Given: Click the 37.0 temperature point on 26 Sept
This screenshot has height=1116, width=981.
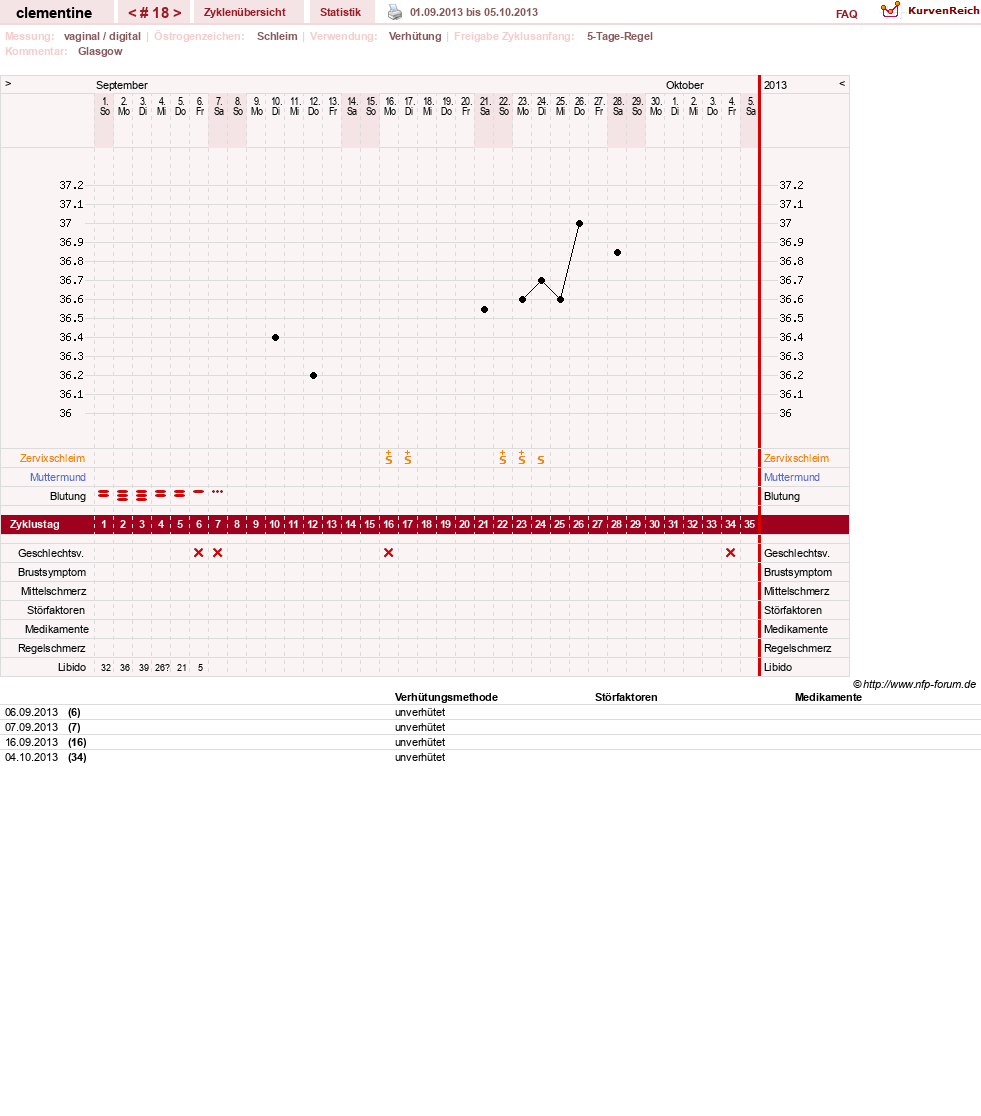Looking at the screenshot, I should (x=579, y=223).
